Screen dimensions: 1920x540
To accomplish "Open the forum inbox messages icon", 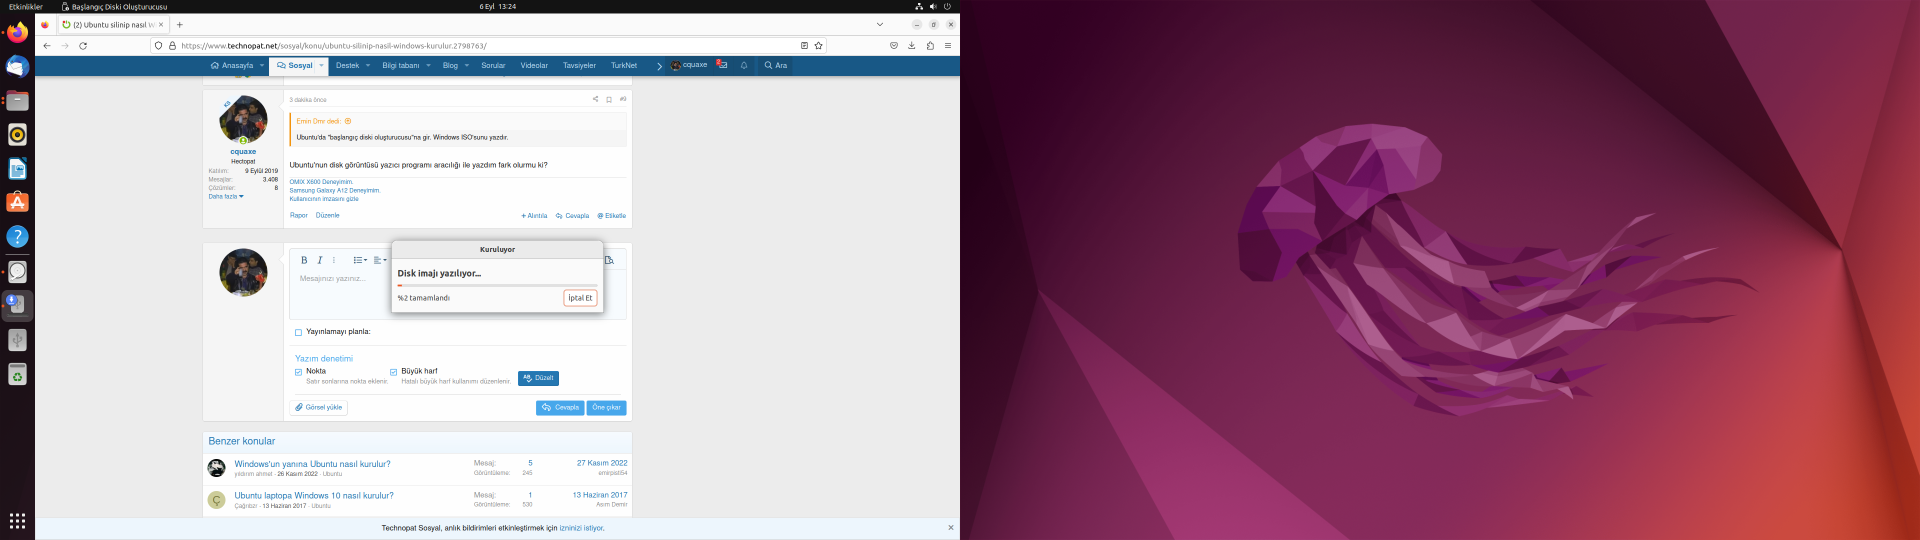I will tap(721, 65).
